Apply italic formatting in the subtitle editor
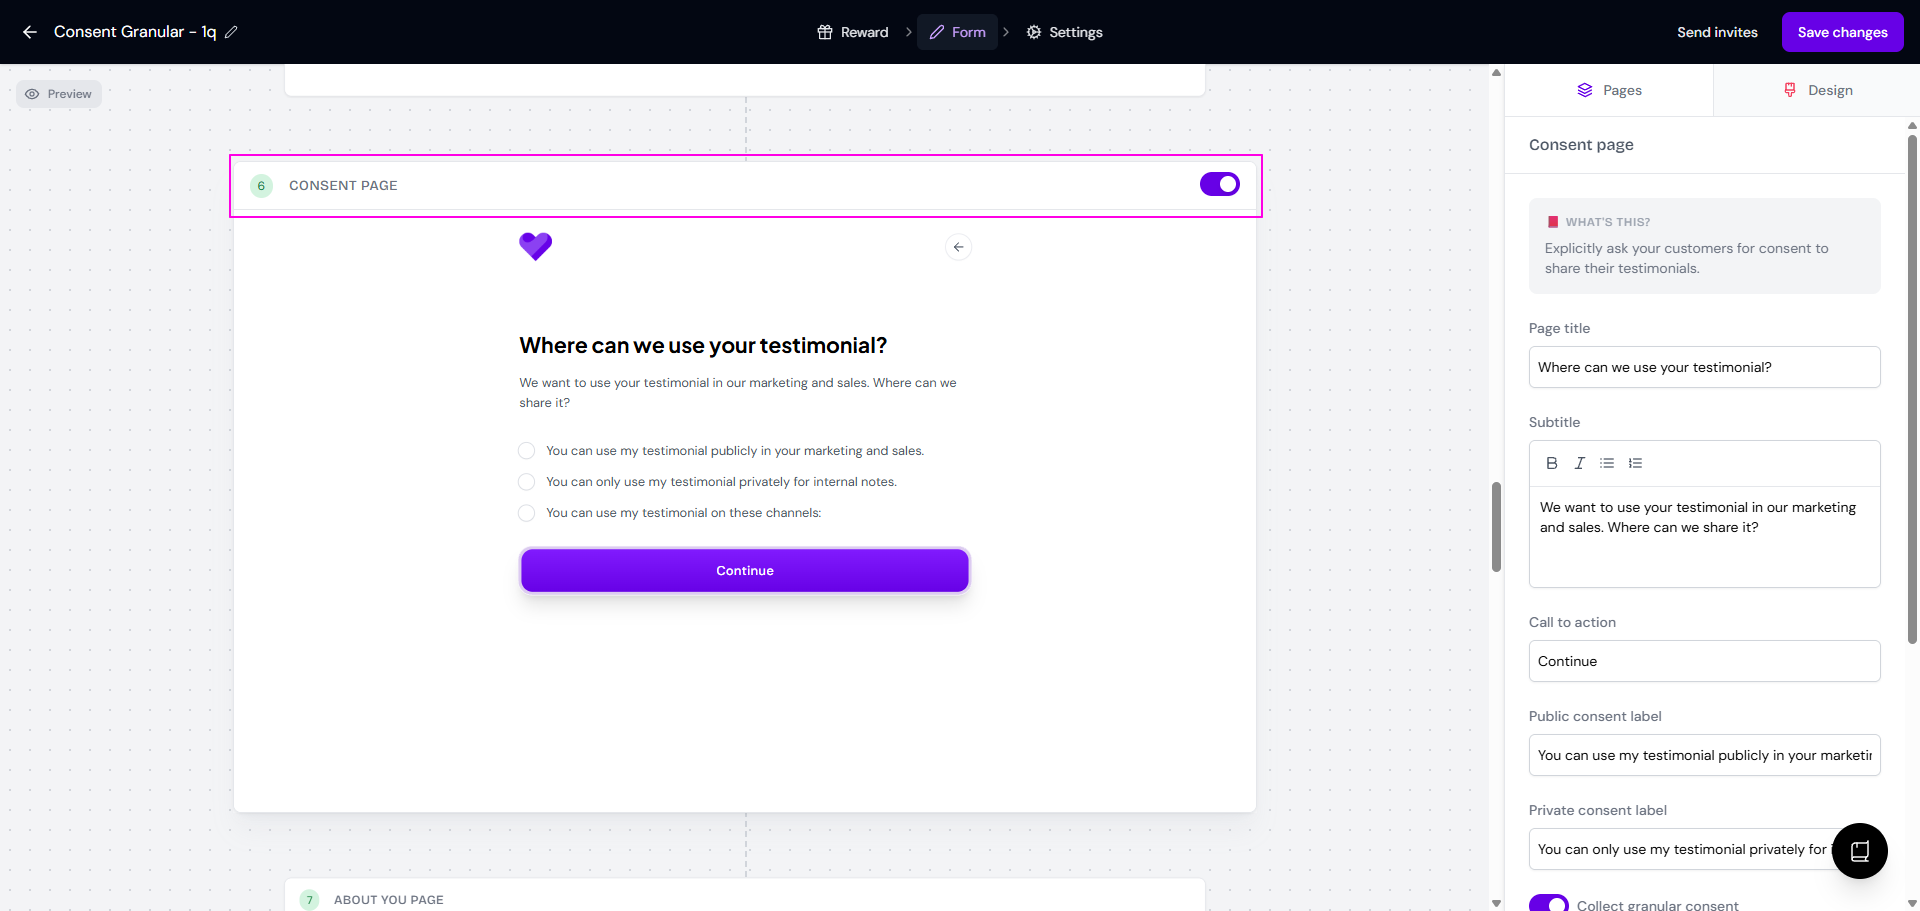Screen dimensions: 1920x911 (x=1579, y=463)
